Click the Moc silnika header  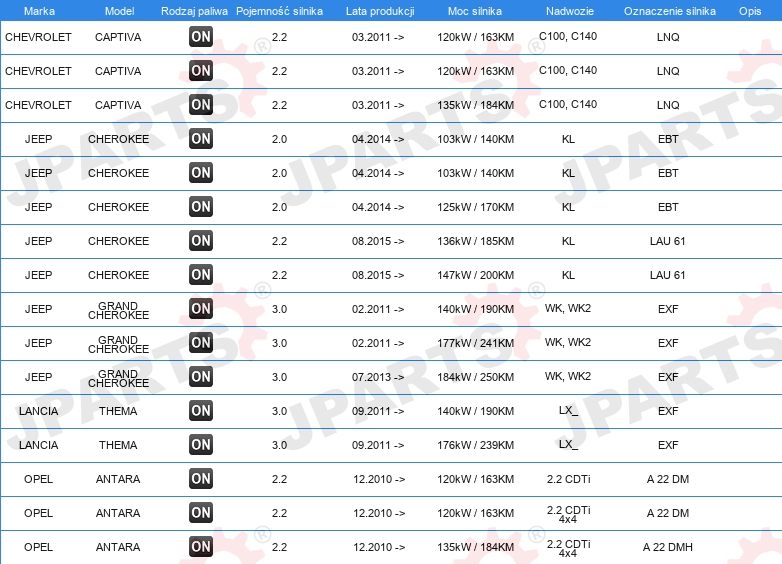pos(475,11)
